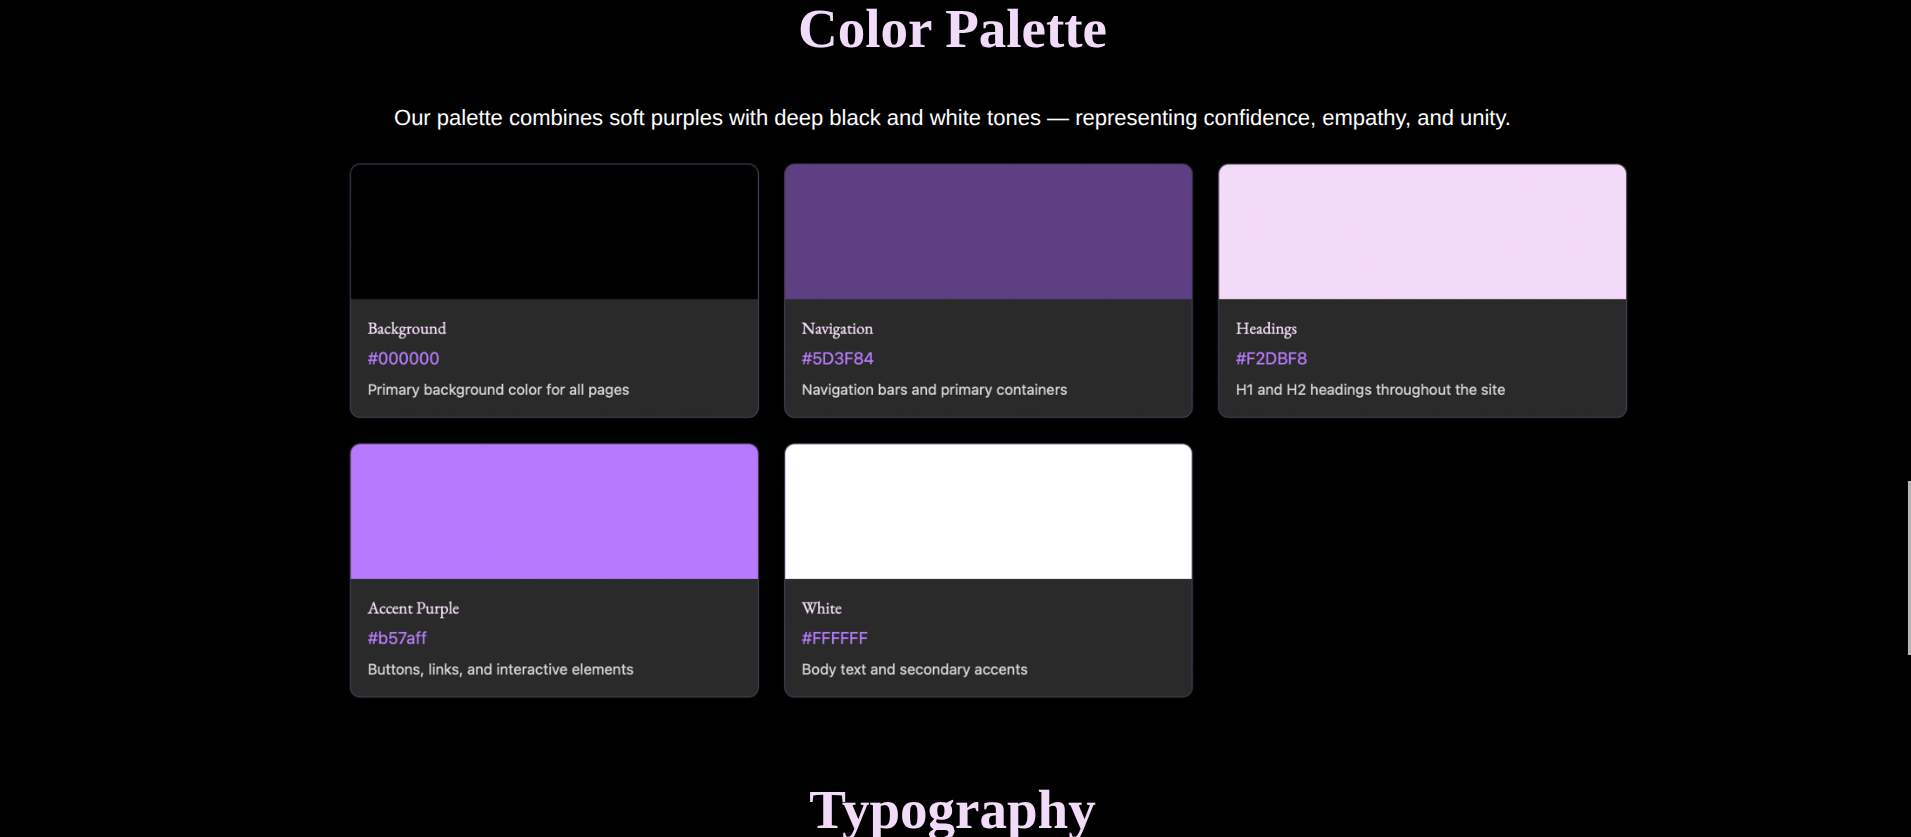
Task: Click the "Background" card title
Action: pyautogui.click(x=407, y=329)
